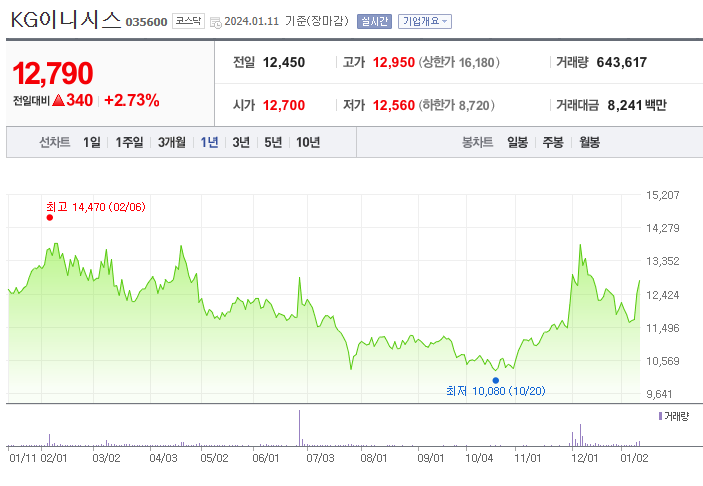Viewport: 703px width, 486px height.
Task: Click the upper limit 상한가 16,180 text
Action: click(x=459, y=62)
